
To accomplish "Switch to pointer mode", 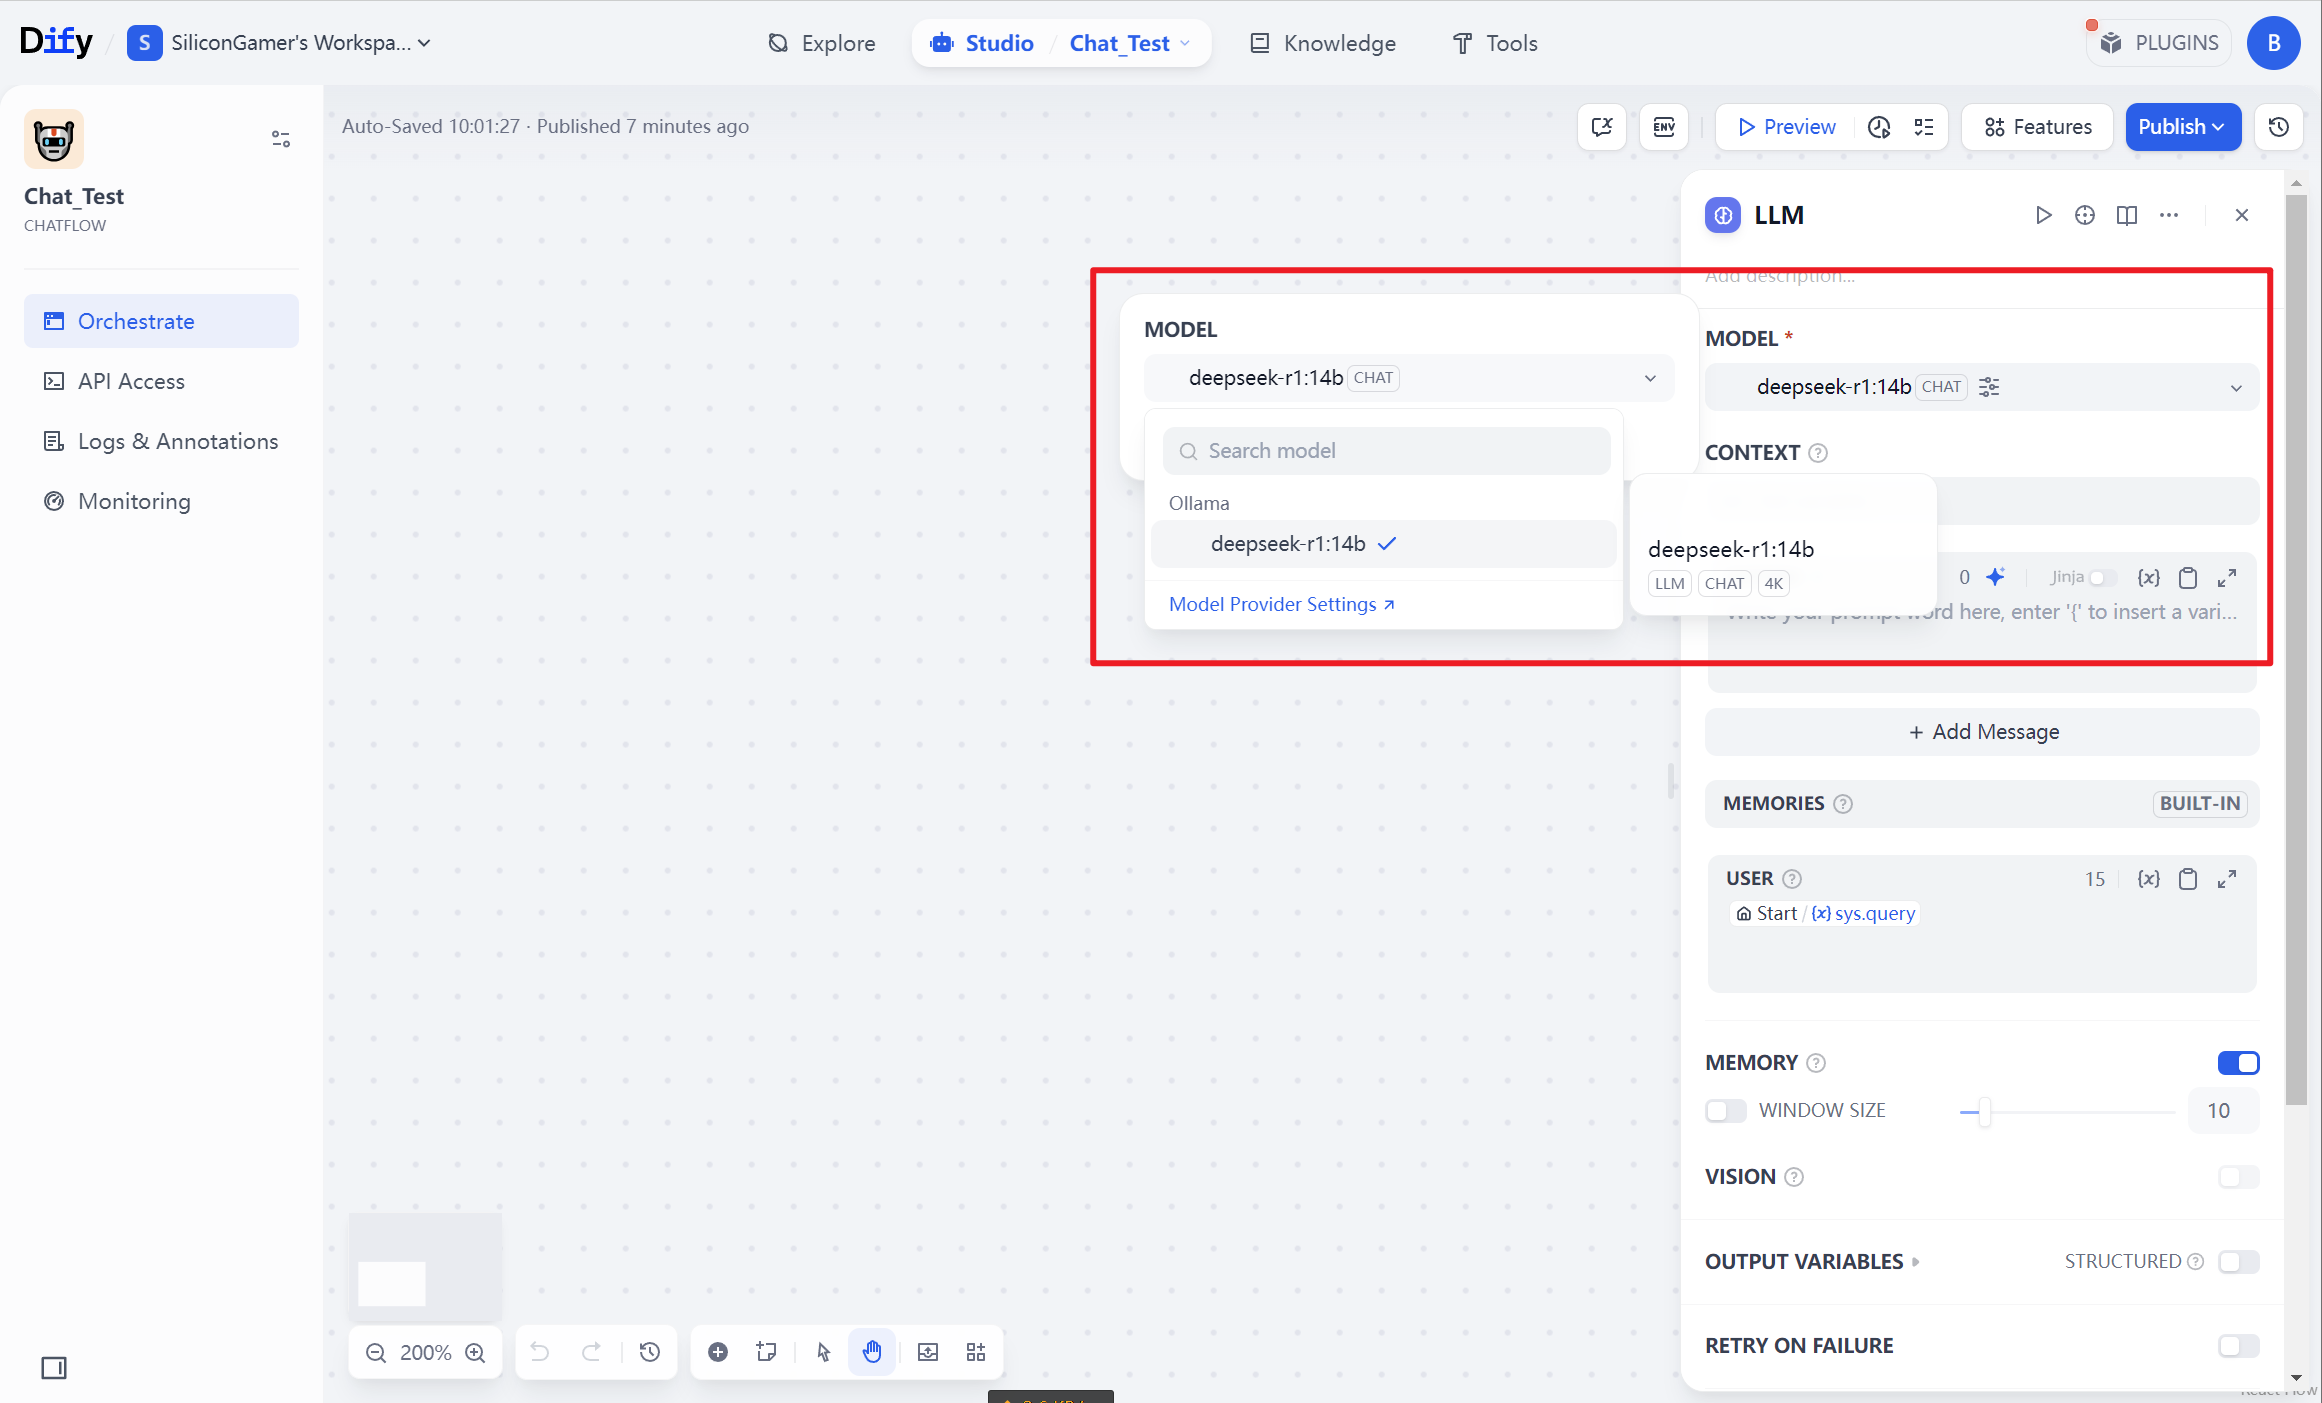I will click(823, 1352).
